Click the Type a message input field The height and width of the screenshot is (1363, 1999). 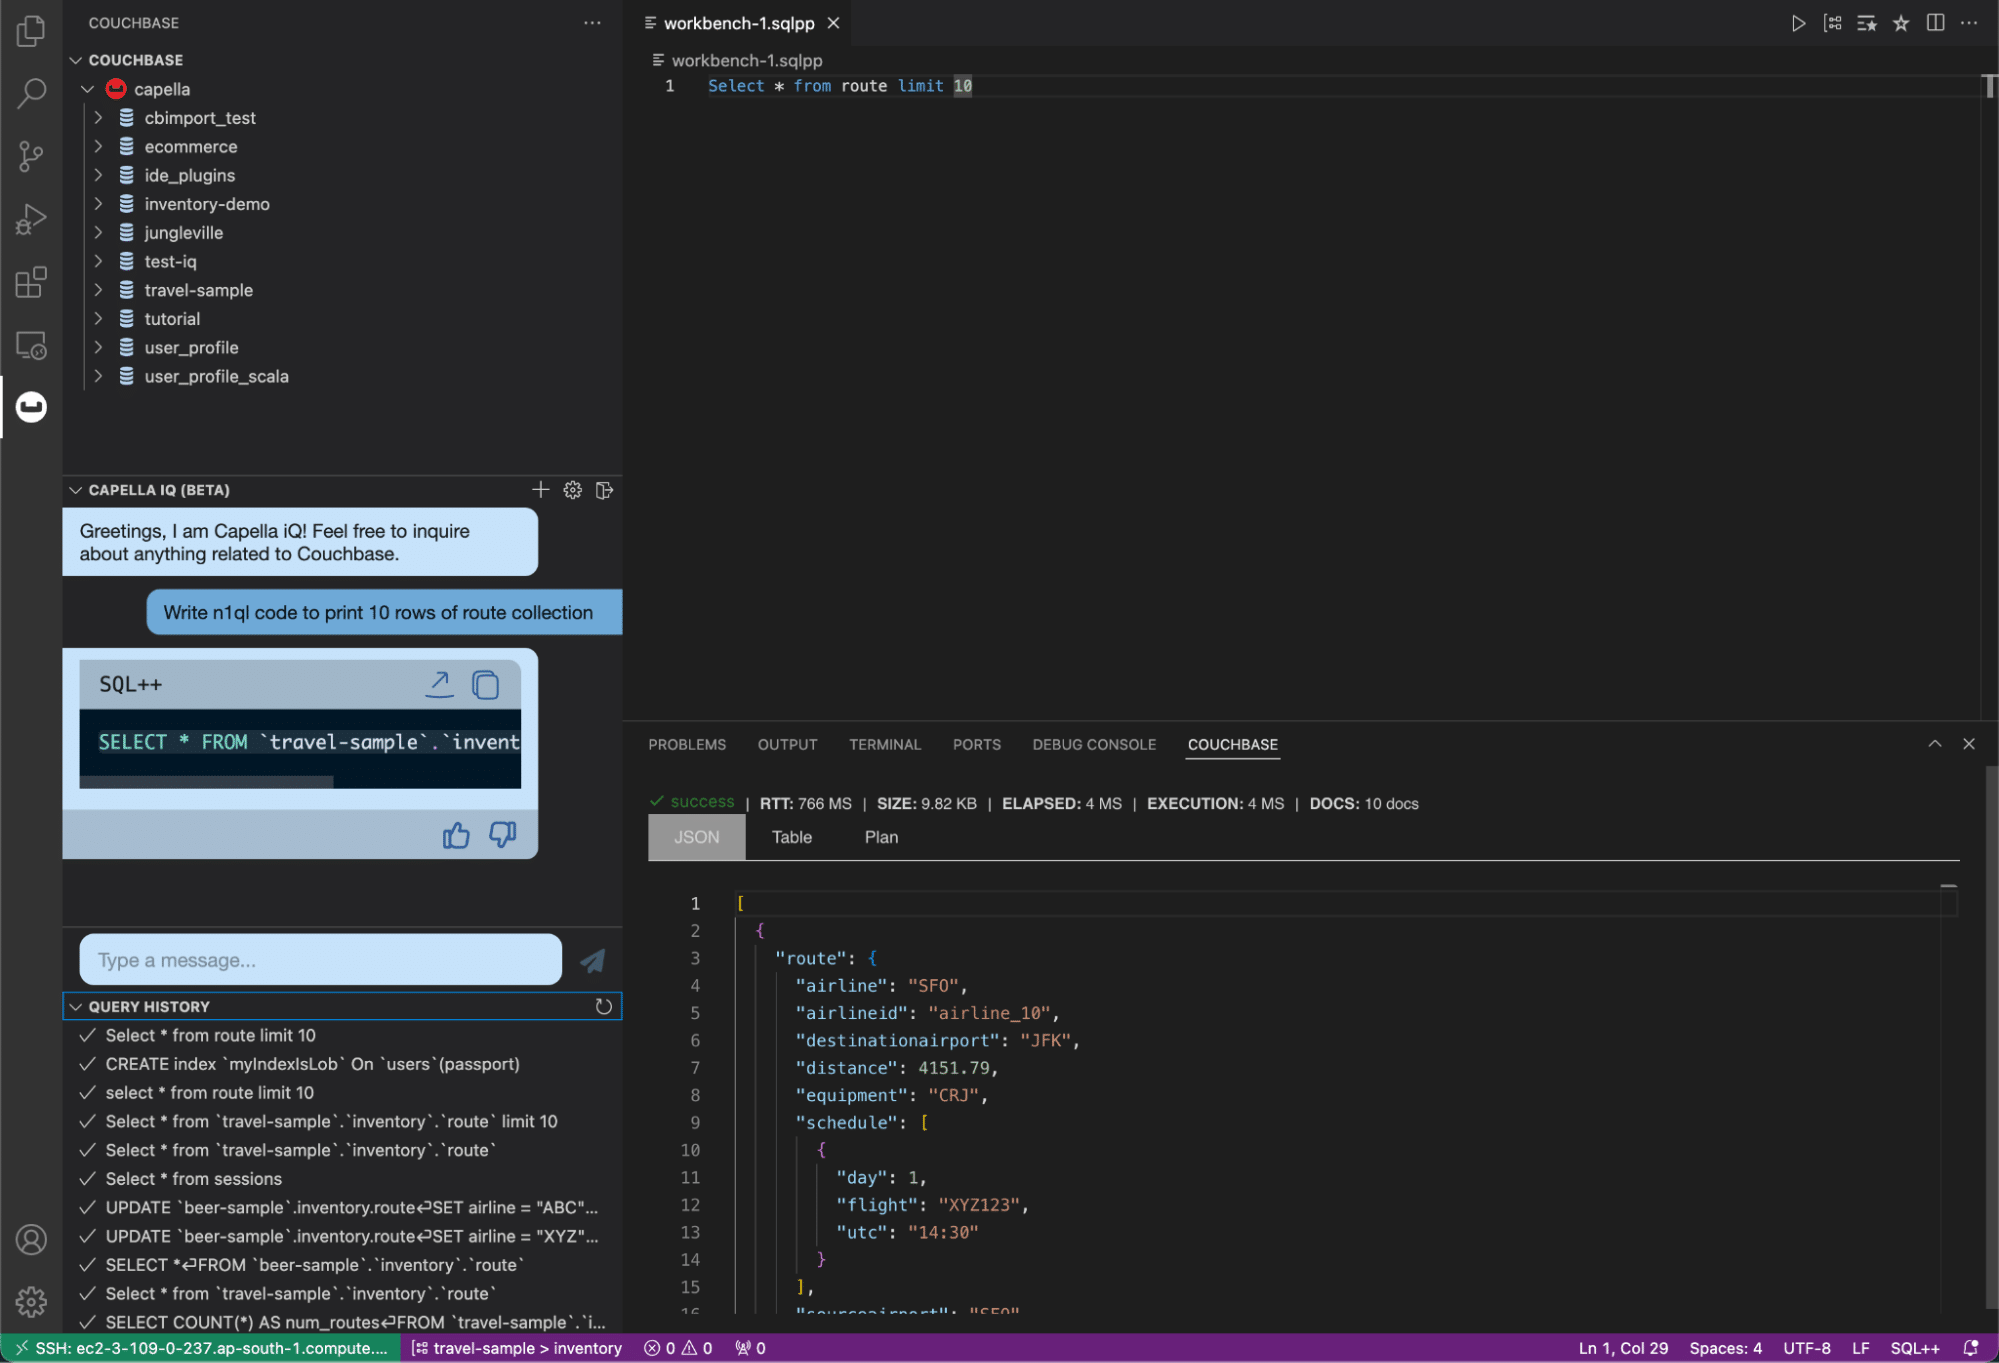319,960
